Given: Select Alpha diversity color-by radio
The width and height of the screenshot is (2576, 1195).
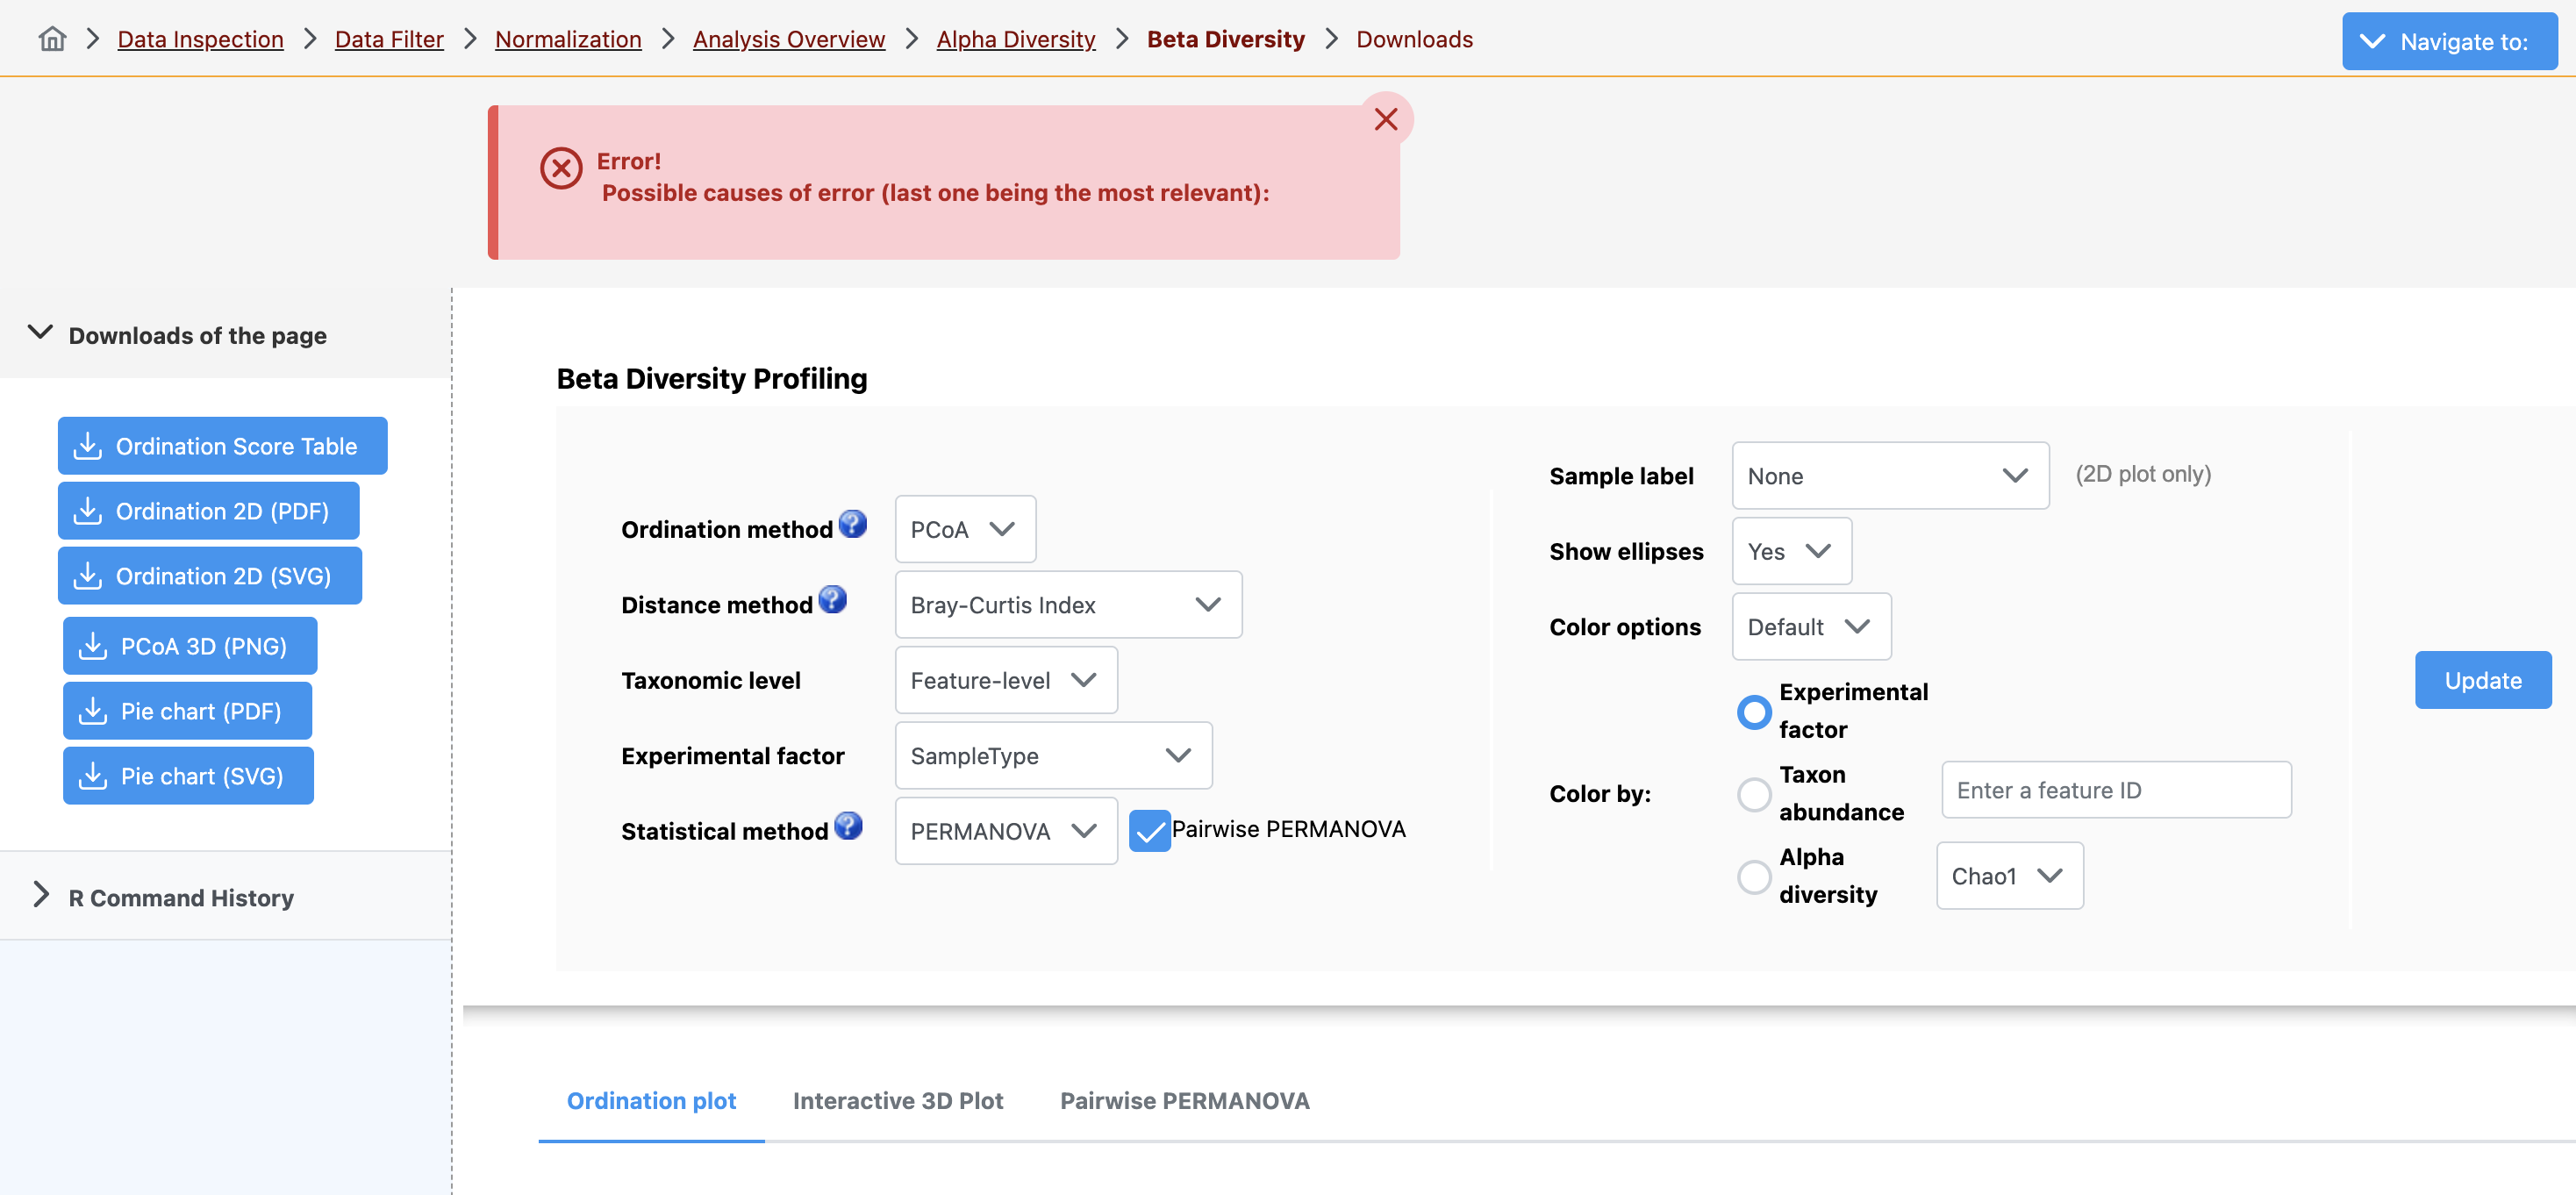Looking at the screenshot, I should pos(1753,877).
